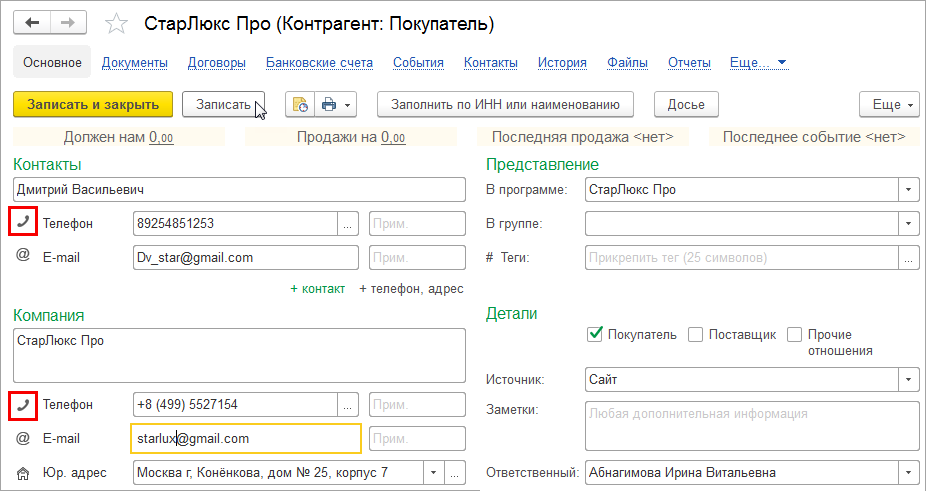
Task: Click the forward navigation arrow
Action: 68,22
